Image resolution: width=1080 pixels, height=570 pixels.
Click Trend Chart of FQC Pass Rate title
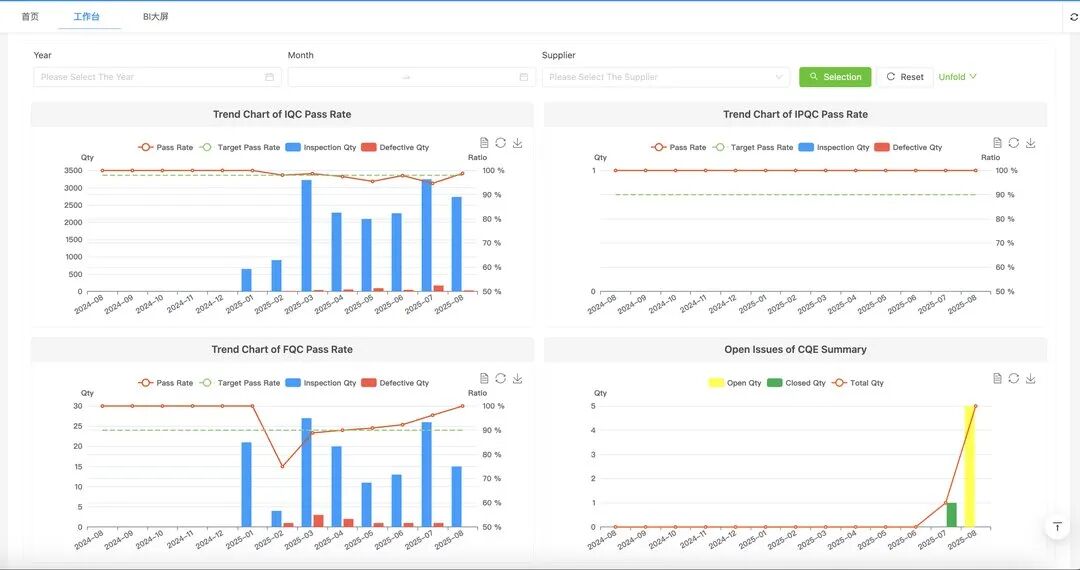tap(282, 350)
